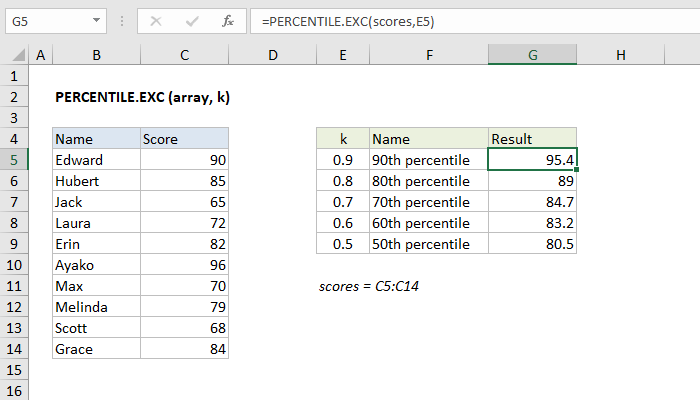Image resolution: width=700 pixels, height=400 pixels.
Task: Select the 90th percentile label cell
Action: point(429,160)
